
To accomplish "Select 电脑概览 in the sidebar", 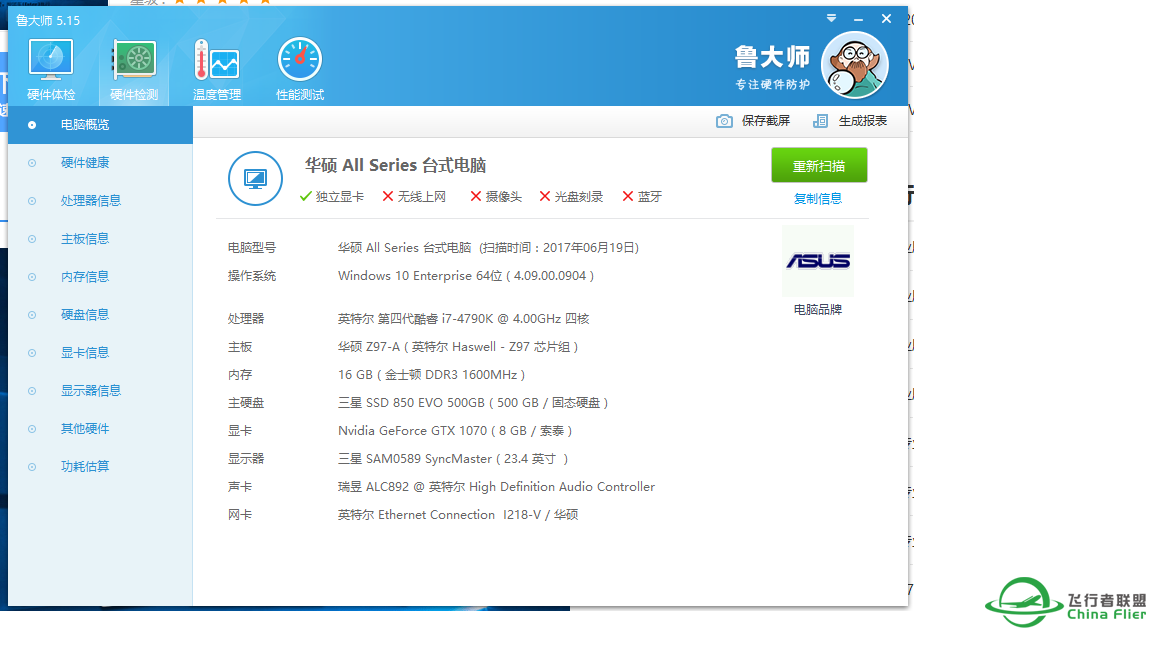I will tap(100, 125).
